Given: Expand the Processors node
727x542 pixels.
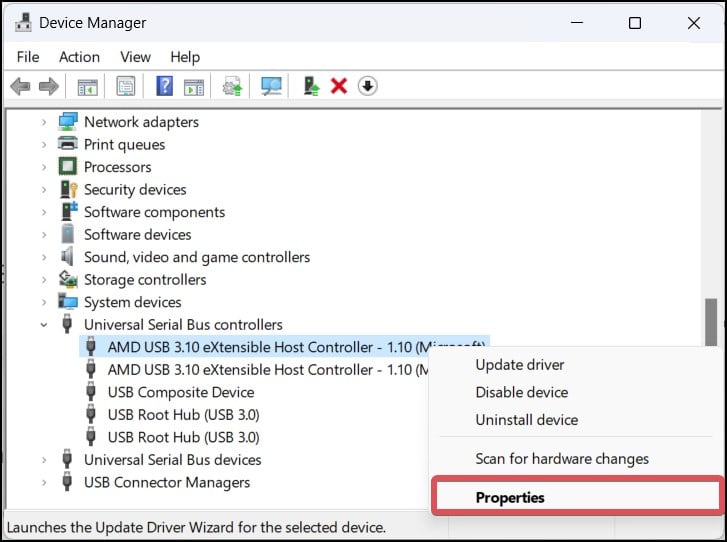Looking at the screenshot, I should tap(44, 166).
